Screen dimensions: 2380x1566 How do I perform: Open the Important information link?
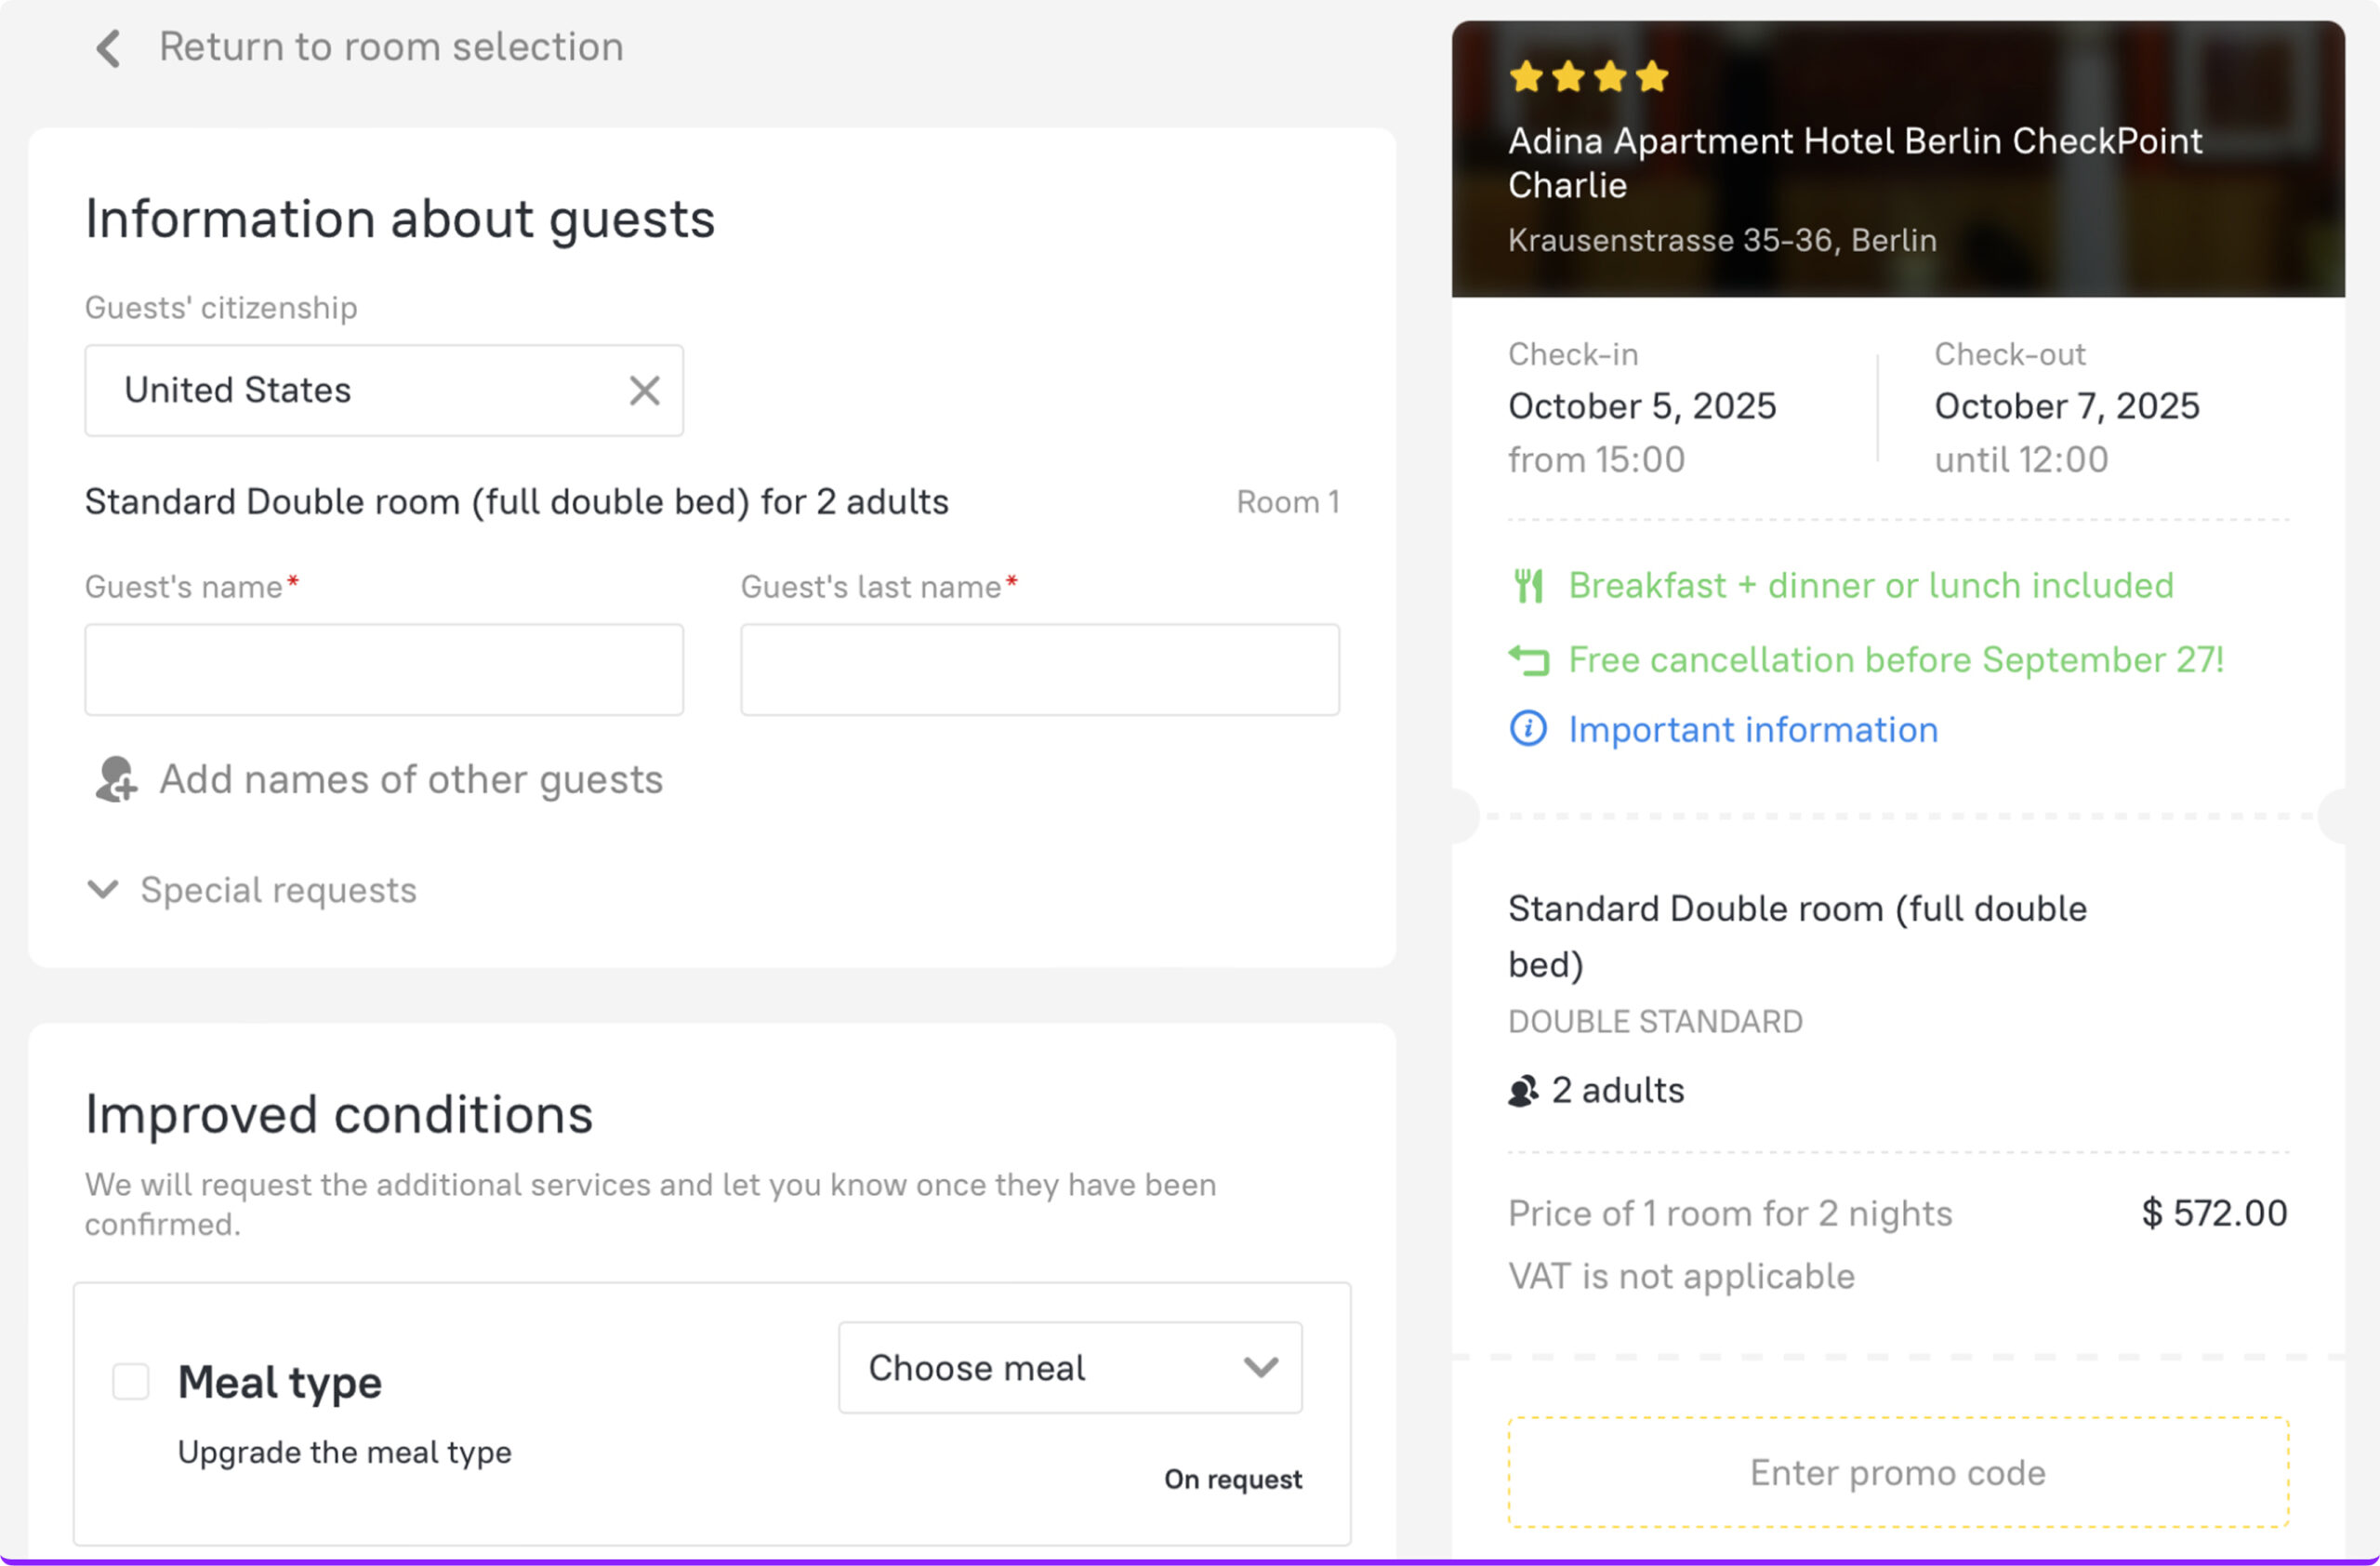pos(1752,730)
